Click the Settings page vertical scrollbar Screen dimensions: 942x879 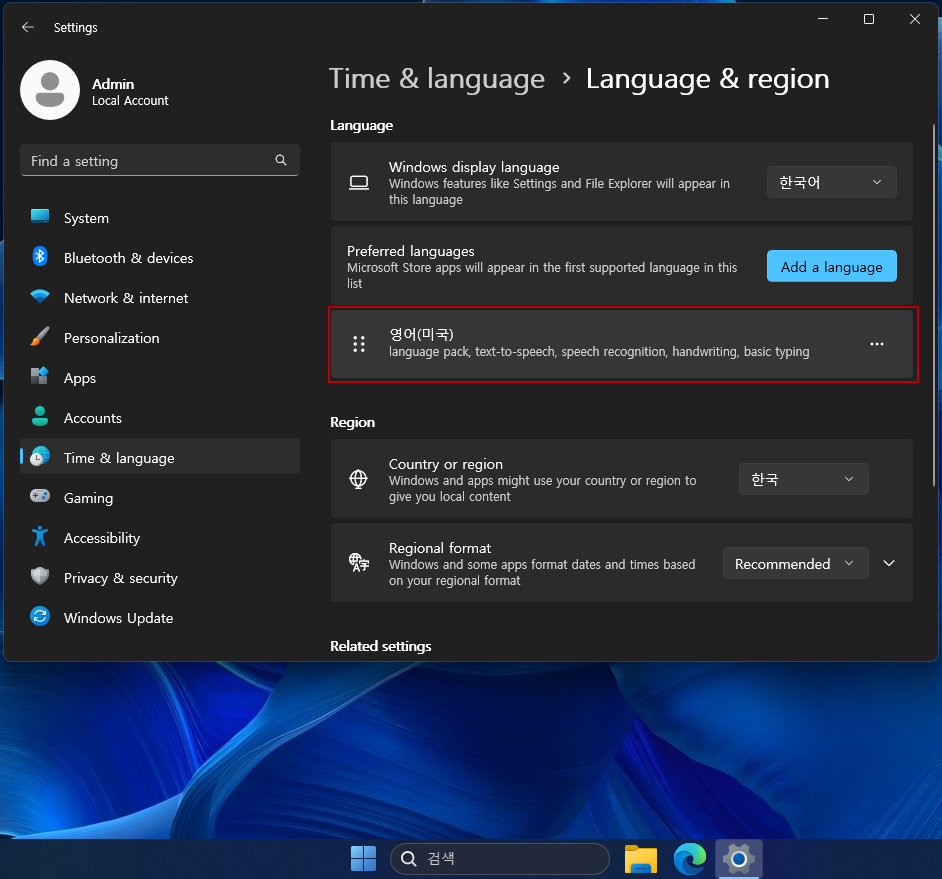coord(933,305)
